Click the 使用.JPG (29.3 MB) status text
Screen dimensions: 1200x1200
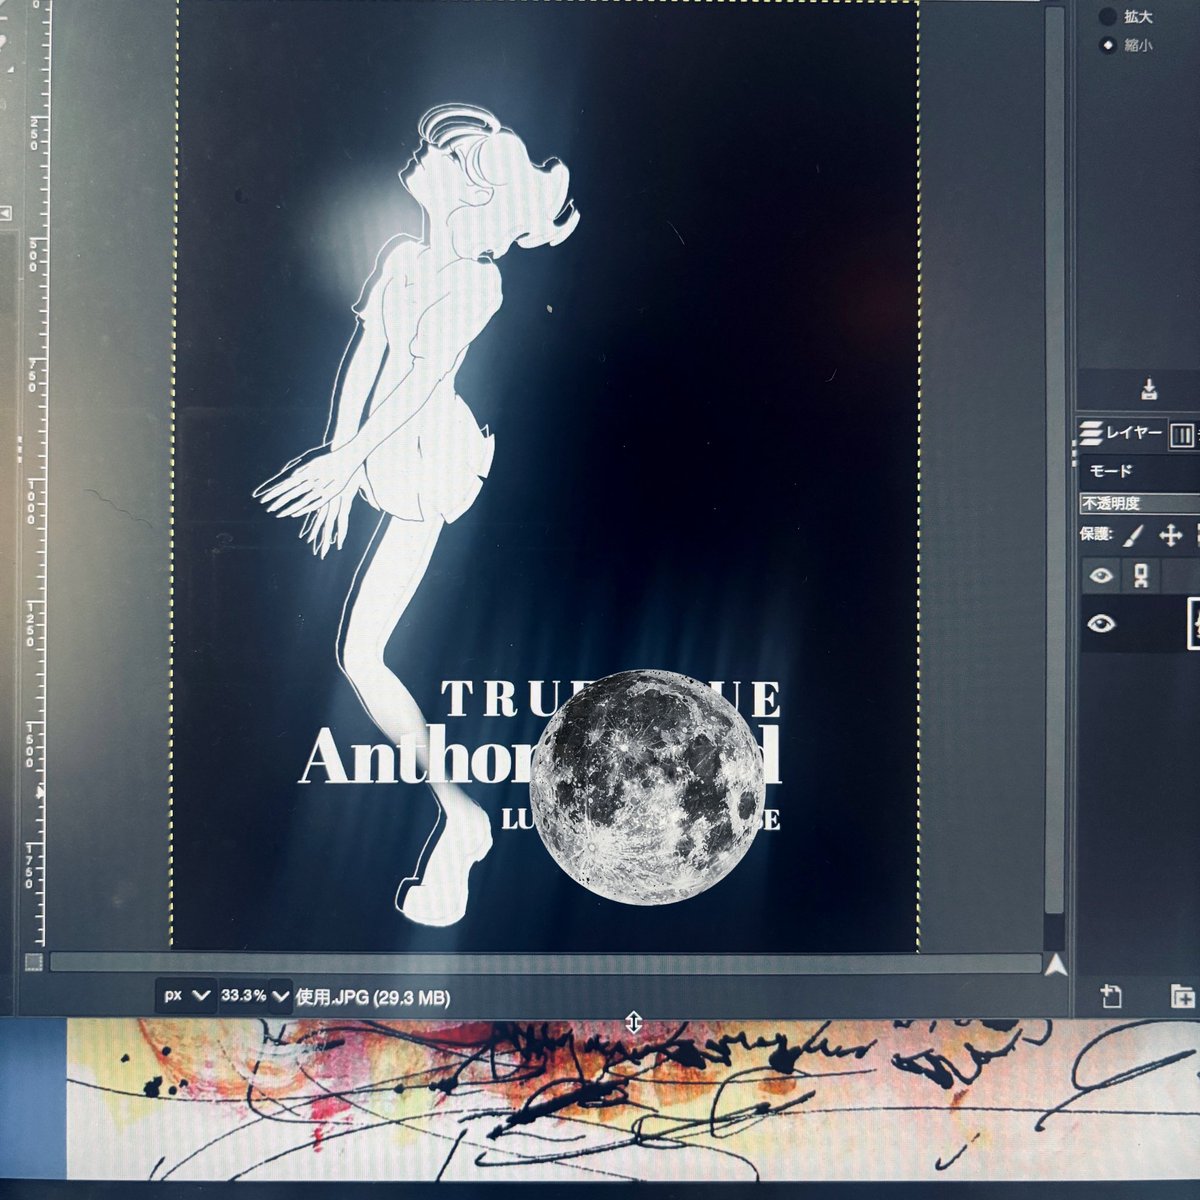373,997
